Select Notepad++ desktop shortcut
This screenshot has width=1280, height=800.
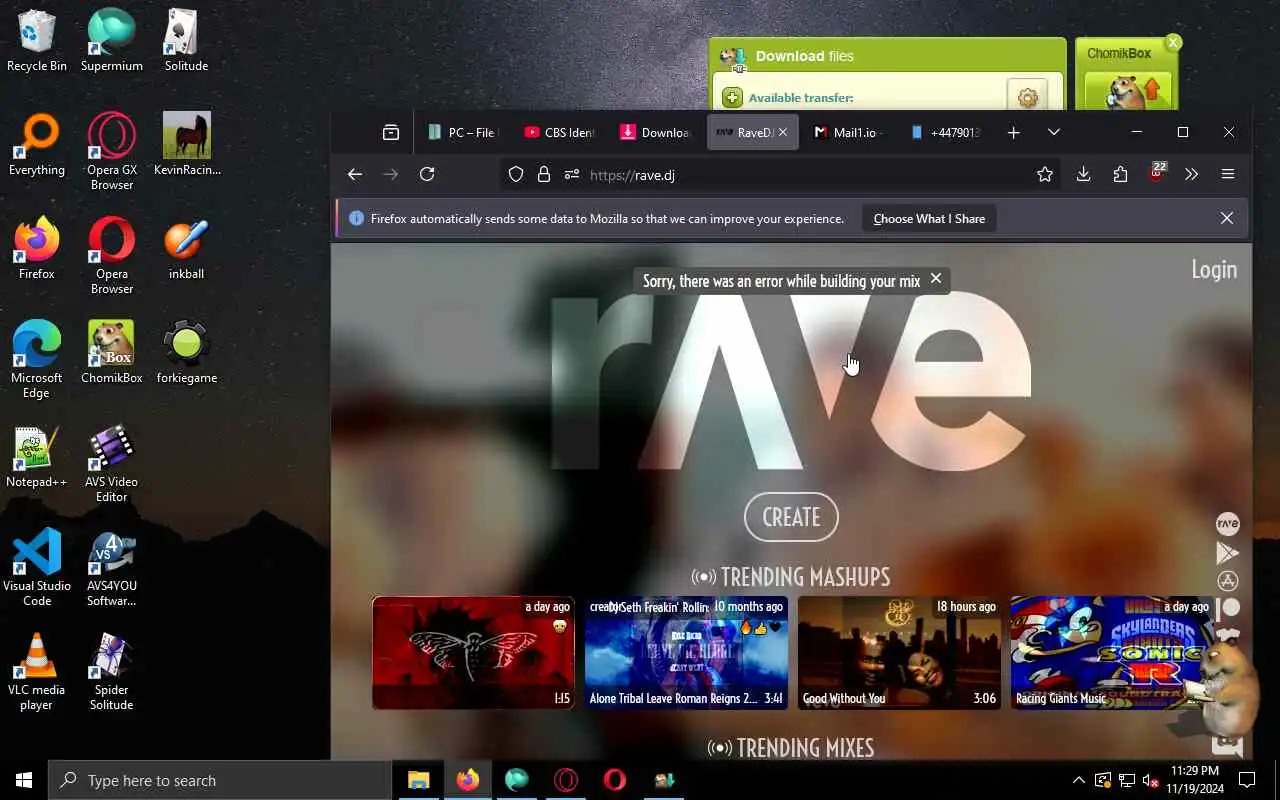(37, 456)
